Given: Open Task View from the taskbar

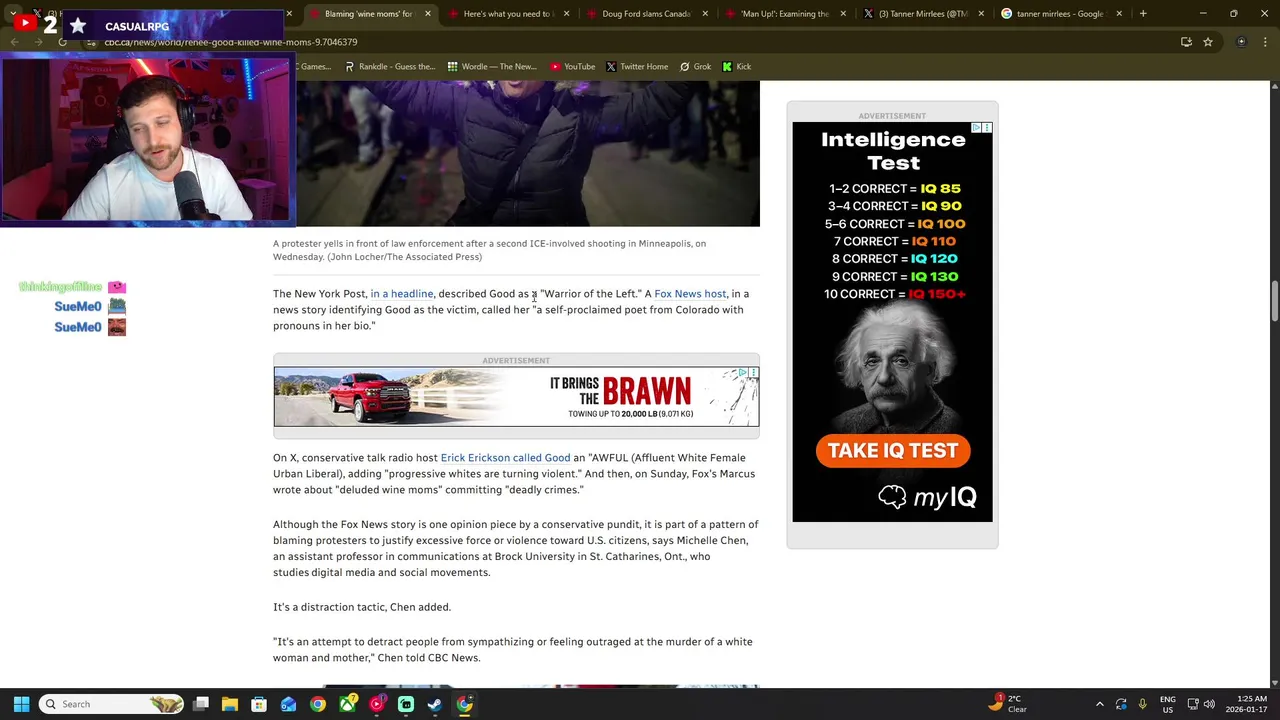Looking at the screenshot, I should (x=200, y=704).
